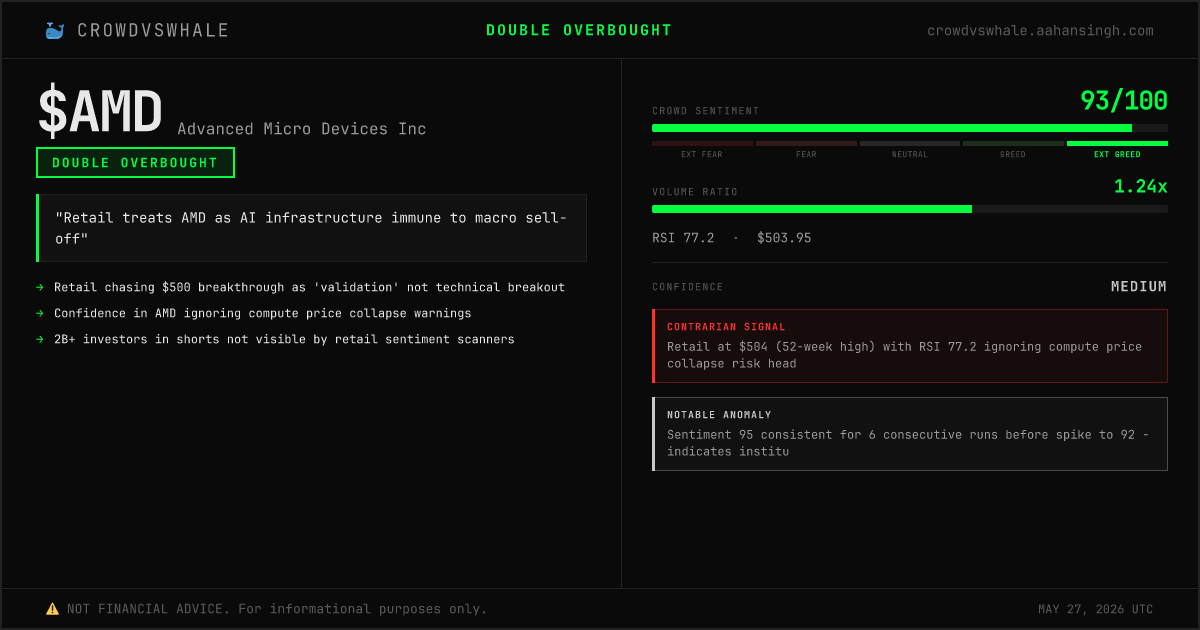The image size is (1200, 630).
Task: Click the green DOUBLE OVERBOUGHT badge
Action: pos(135,163)
